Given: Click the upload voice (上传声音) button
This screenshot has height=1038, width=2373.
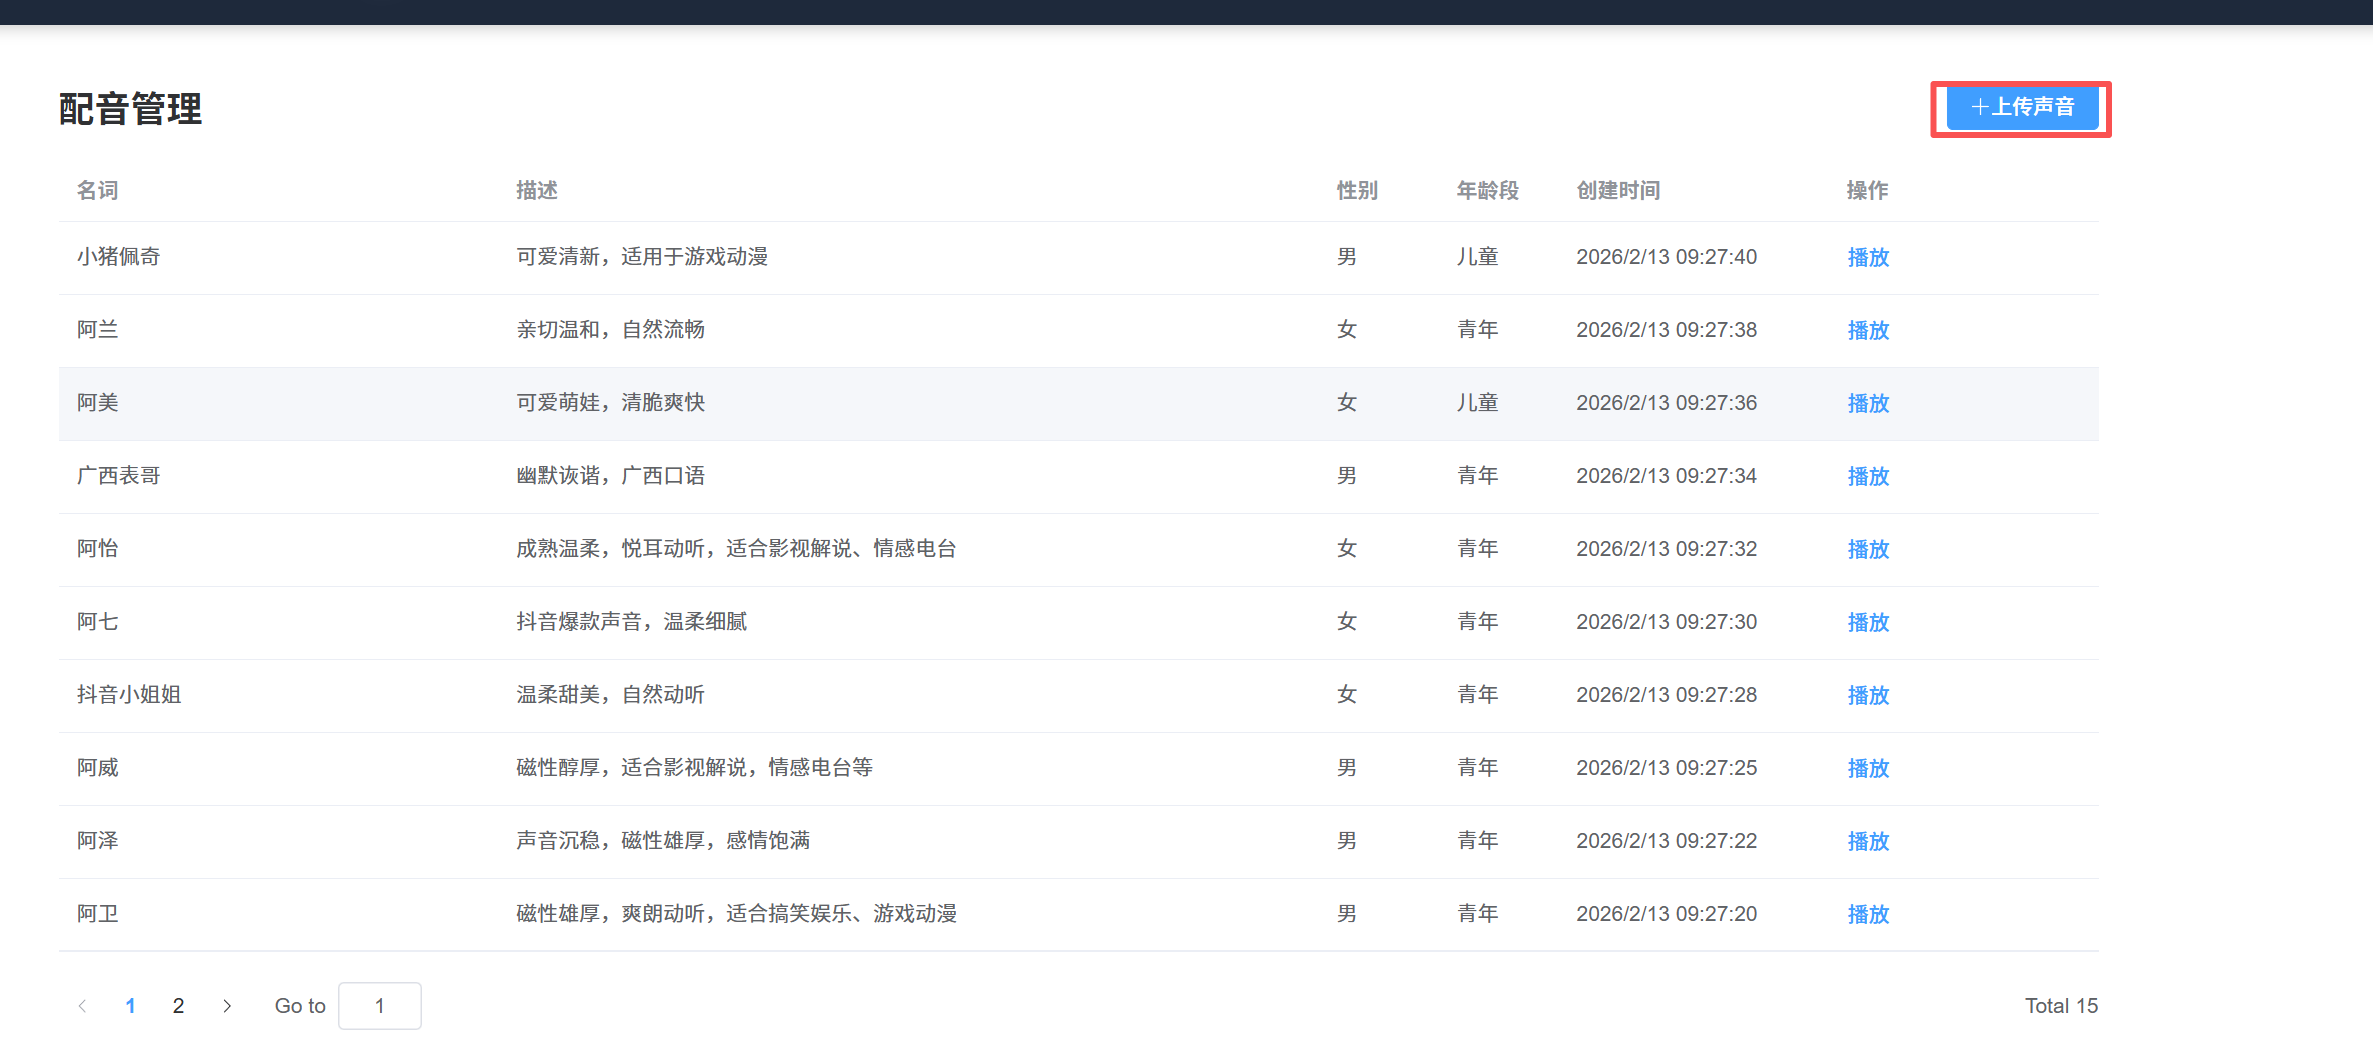Looking at the screenshot, I should coord(2021,108).
